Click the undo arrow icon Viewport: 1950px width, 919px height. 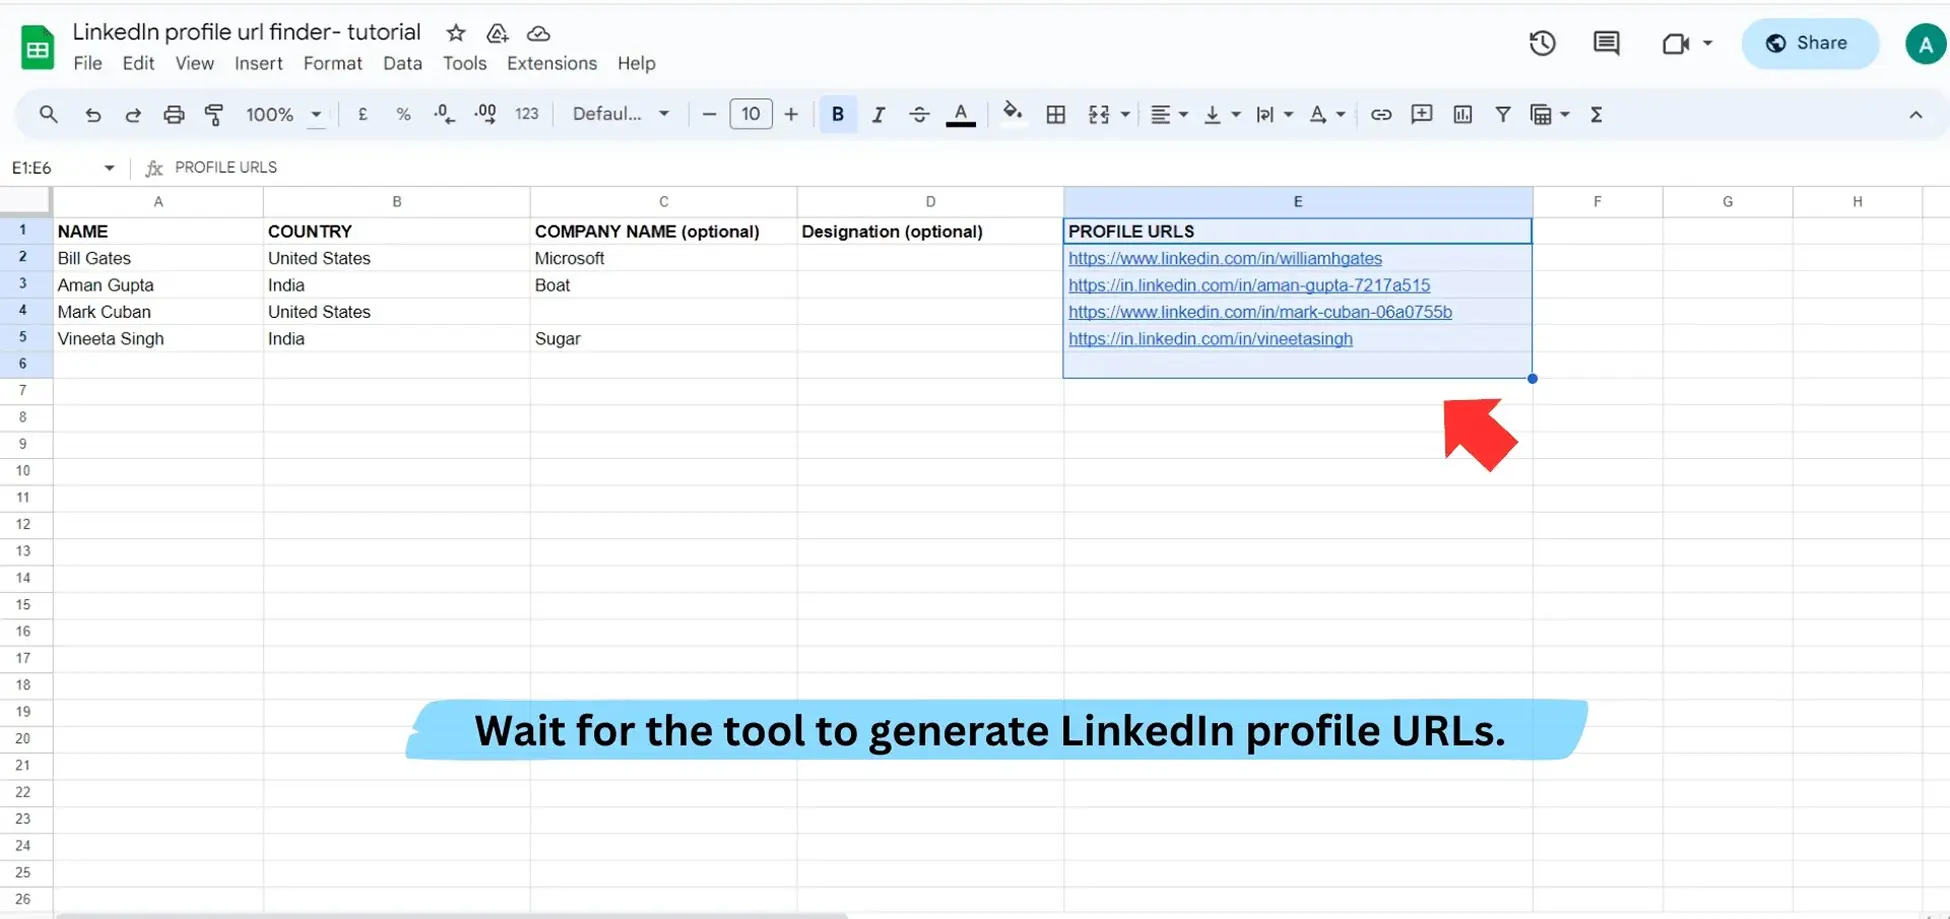(92, 114)
